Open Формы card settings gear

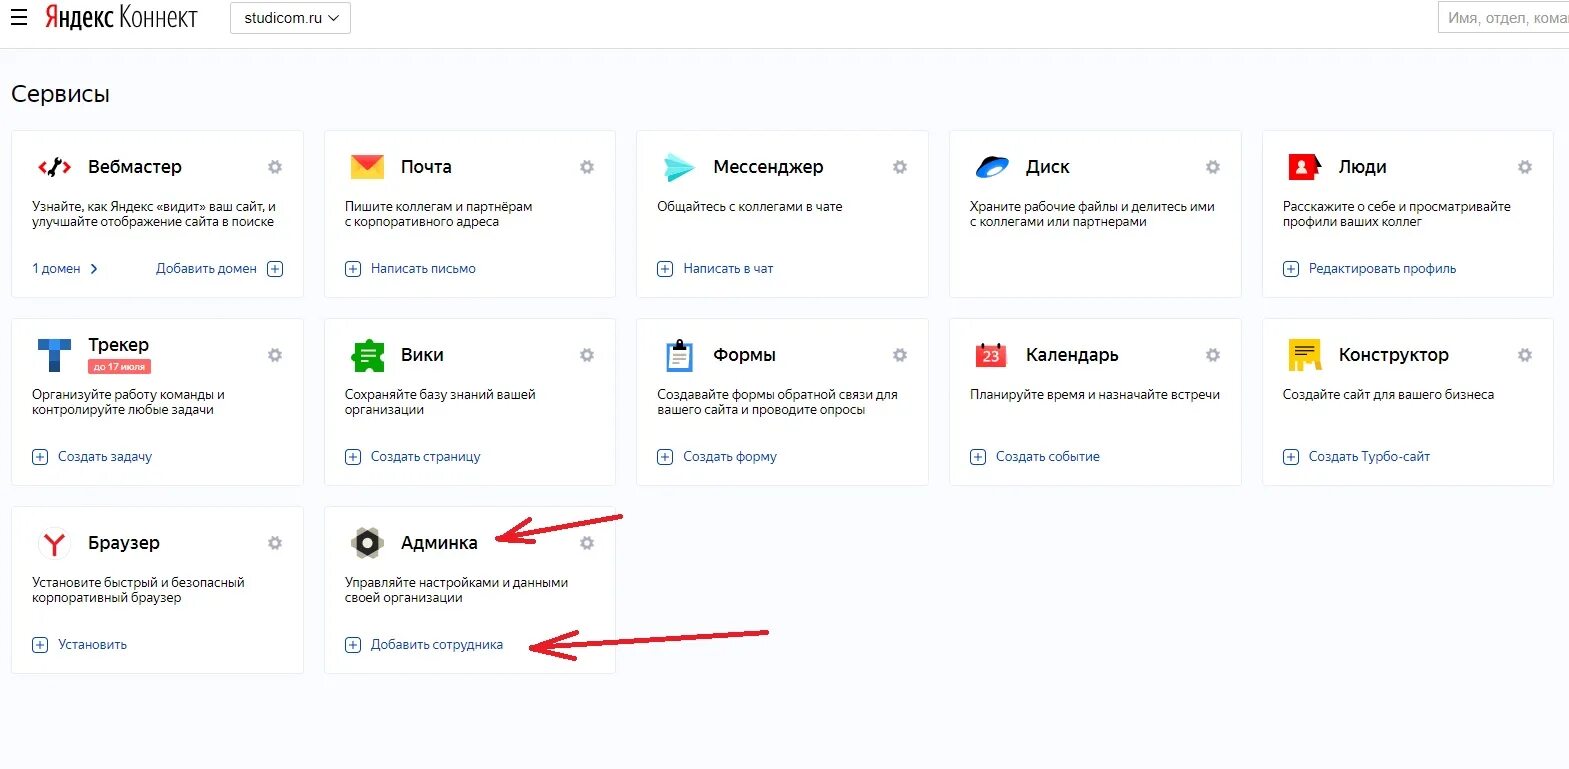pos(900,355)
